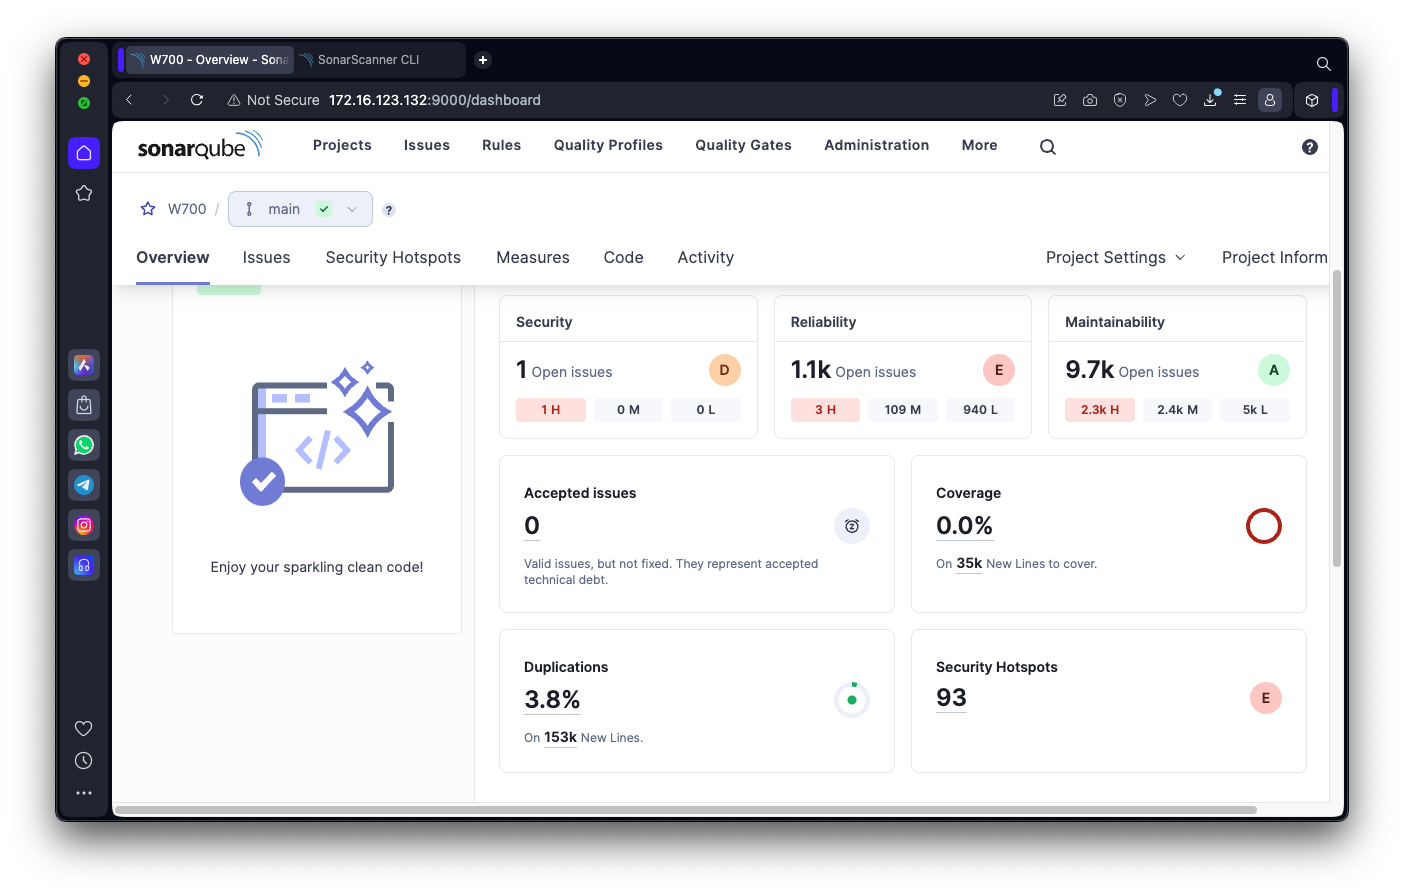1404x895 pixels.
Task: Toggle W700 project favorite star
Action: 148,209
